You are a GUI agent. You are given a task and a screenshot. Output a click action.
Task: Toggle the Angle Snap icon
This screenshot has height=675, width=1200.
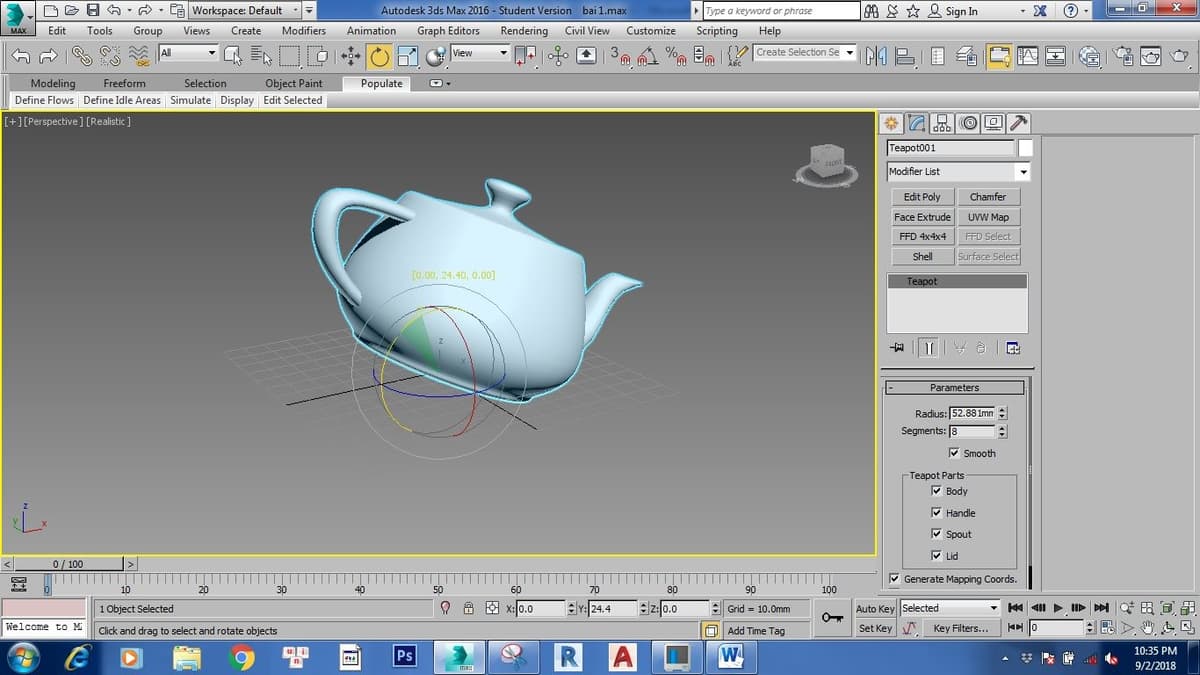[648, 57]
